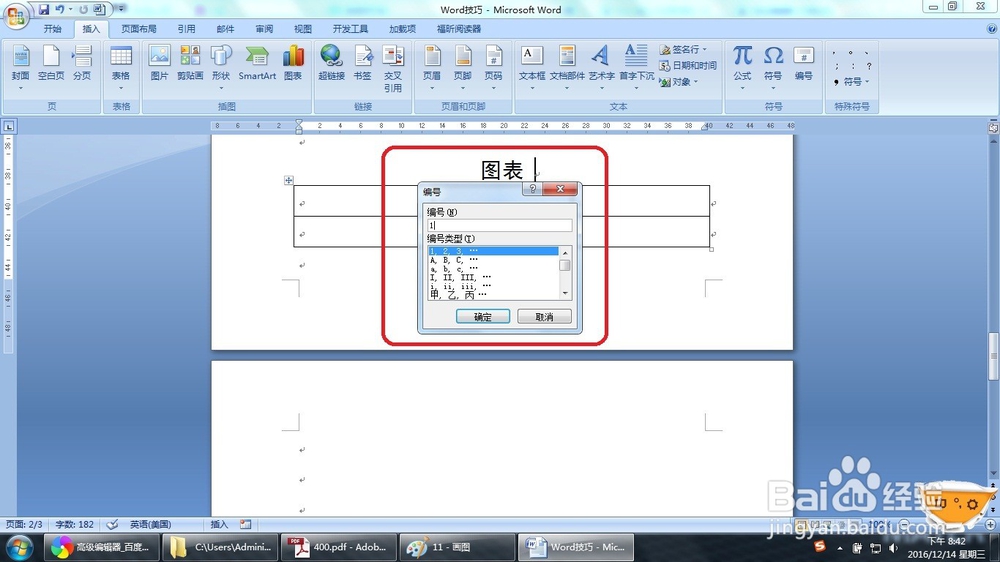This screenshot has width=1000, height=562.
Task: Click the language 英语(美国) in status bar
Action: coord(151,524)
